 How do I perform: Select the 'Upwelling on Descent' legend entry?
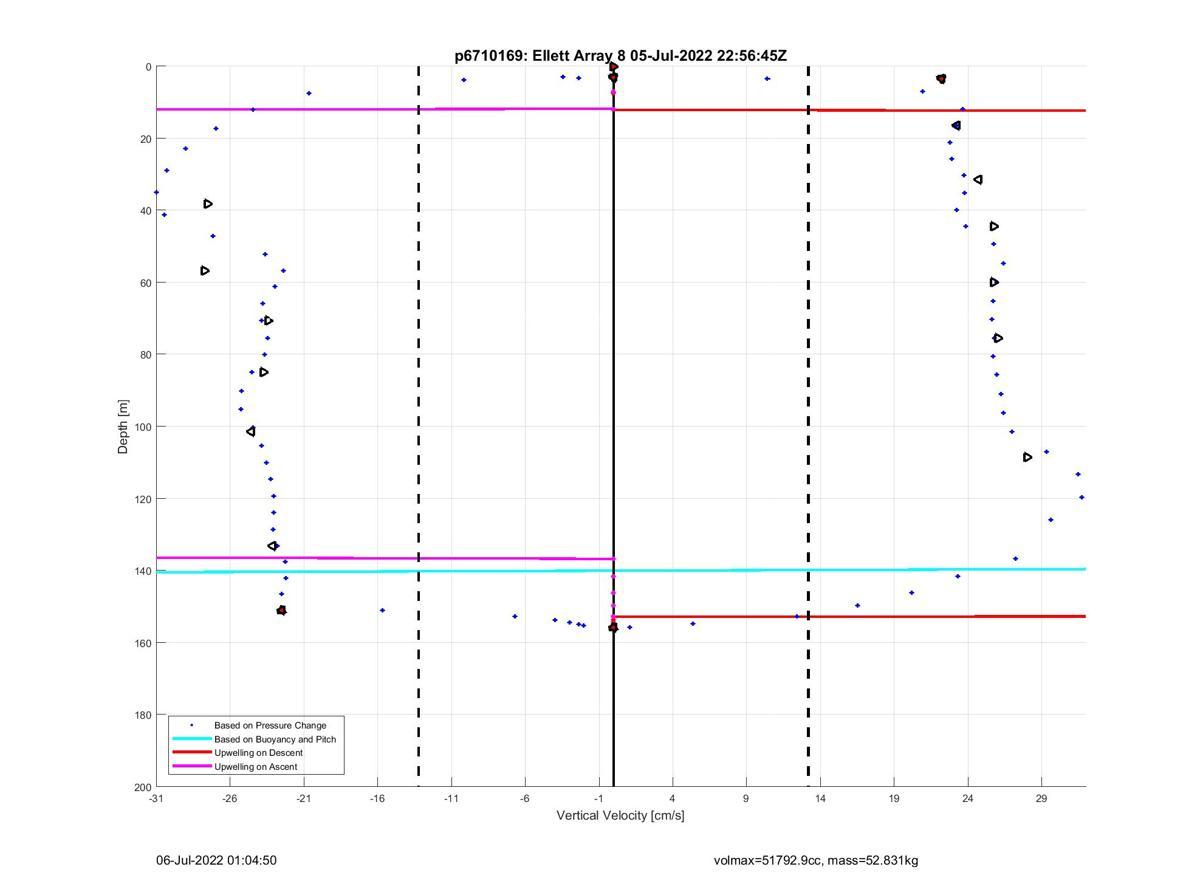point(258,753)
